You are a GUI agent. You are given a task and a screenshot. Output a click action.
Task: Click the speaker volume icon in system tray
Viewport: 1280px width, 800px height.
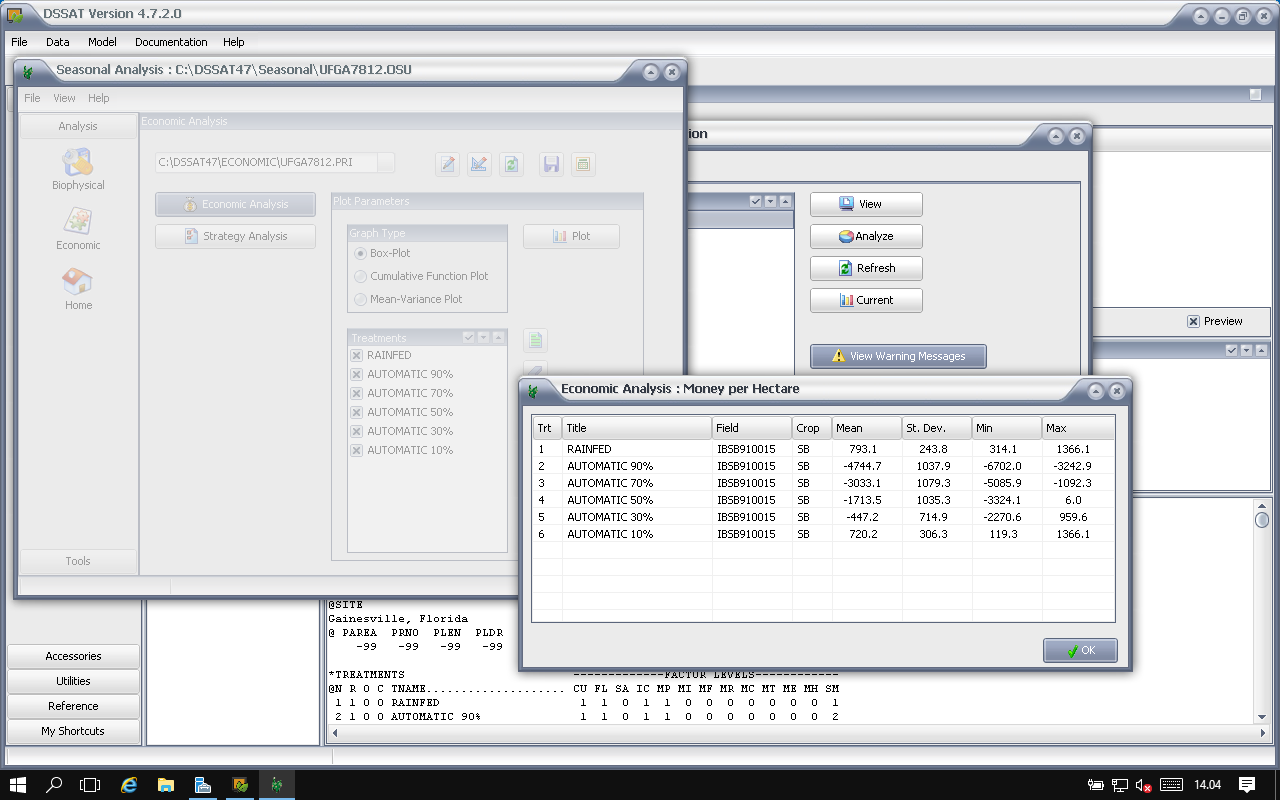1143,785
